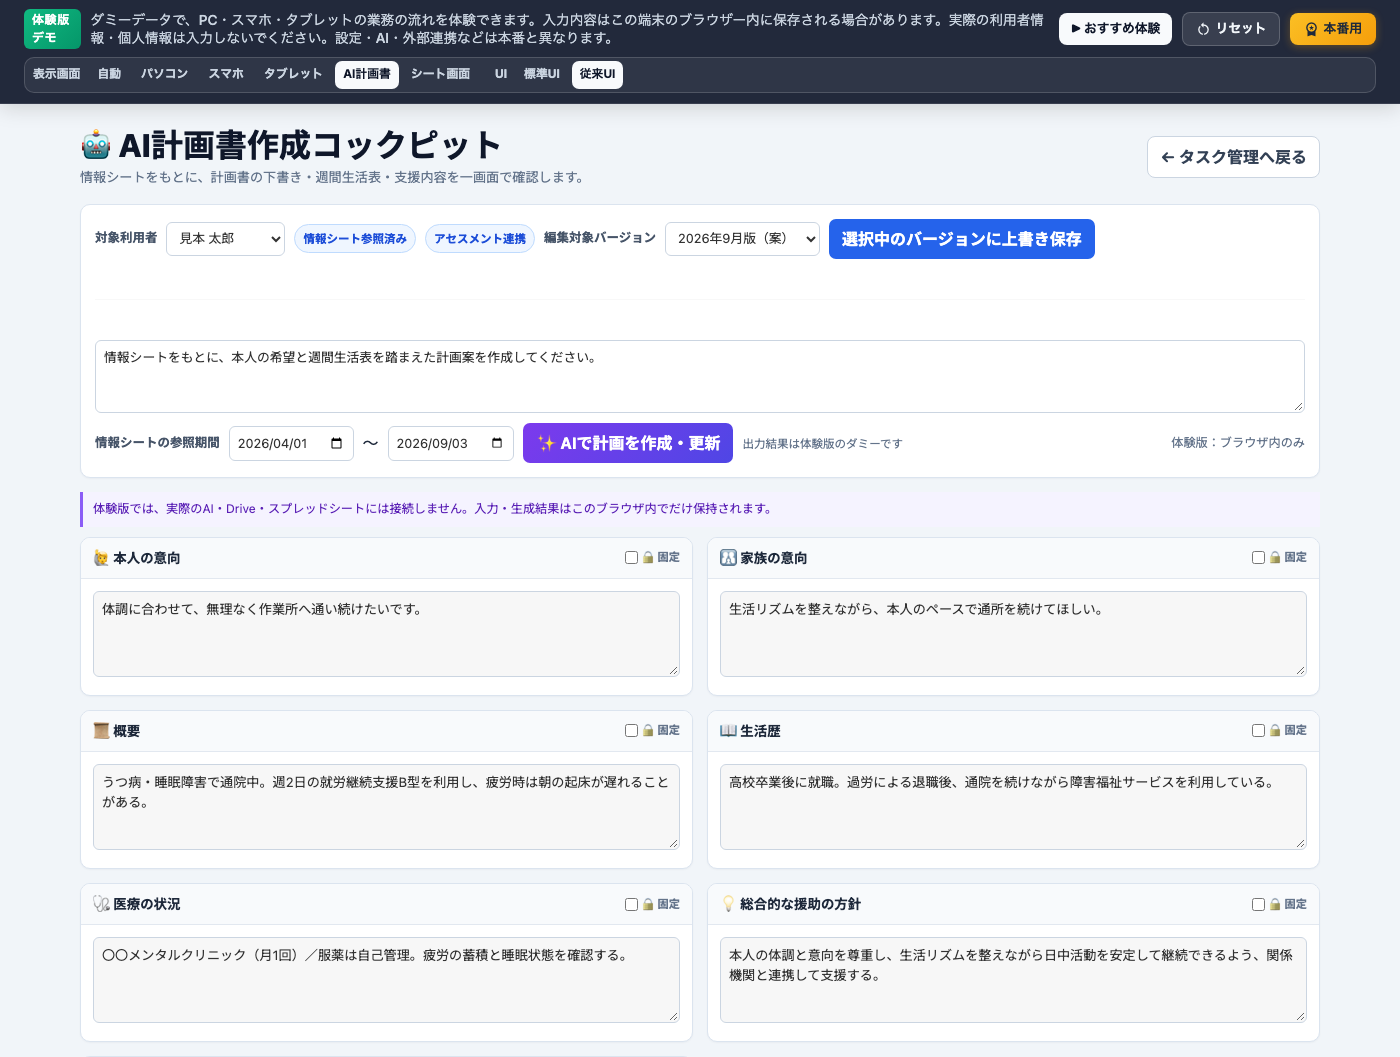Enable the 固定 checkbox for 概要
This screenshot has width=1400, height=1057.
click(x=631, y=731)
